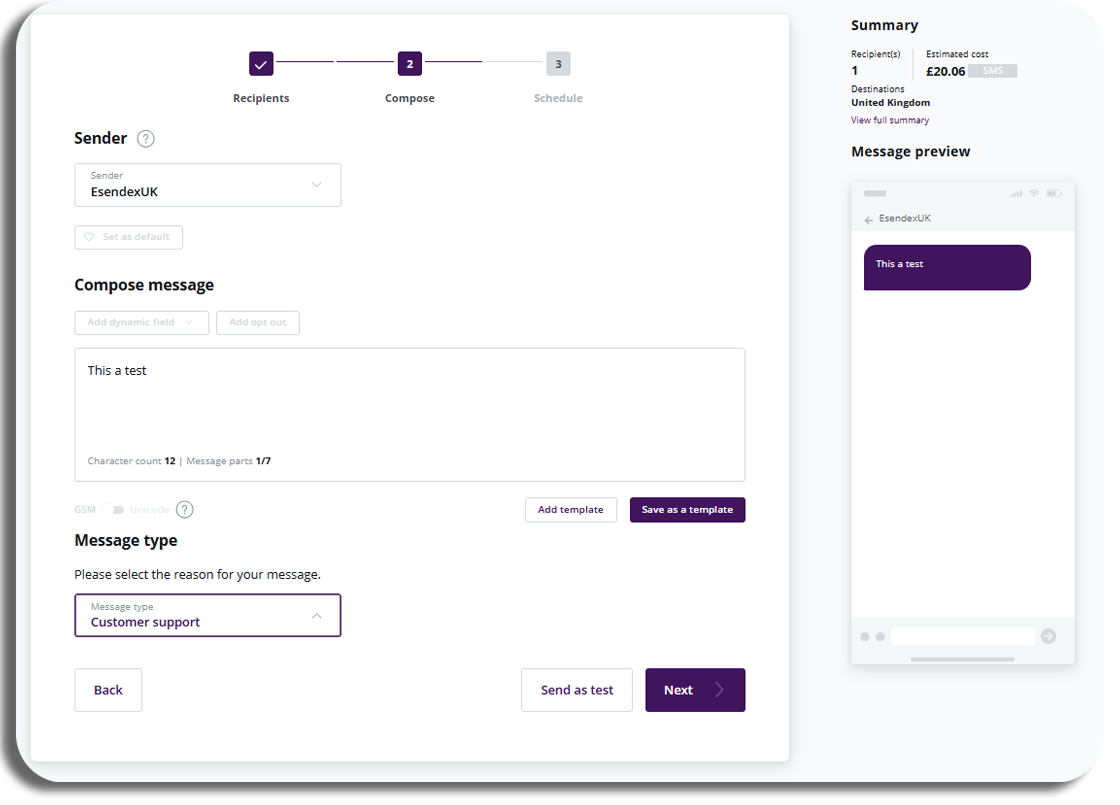Click the help icon beside the Sender heading
The image size is (1120, 805).
(x=145, y=138)
